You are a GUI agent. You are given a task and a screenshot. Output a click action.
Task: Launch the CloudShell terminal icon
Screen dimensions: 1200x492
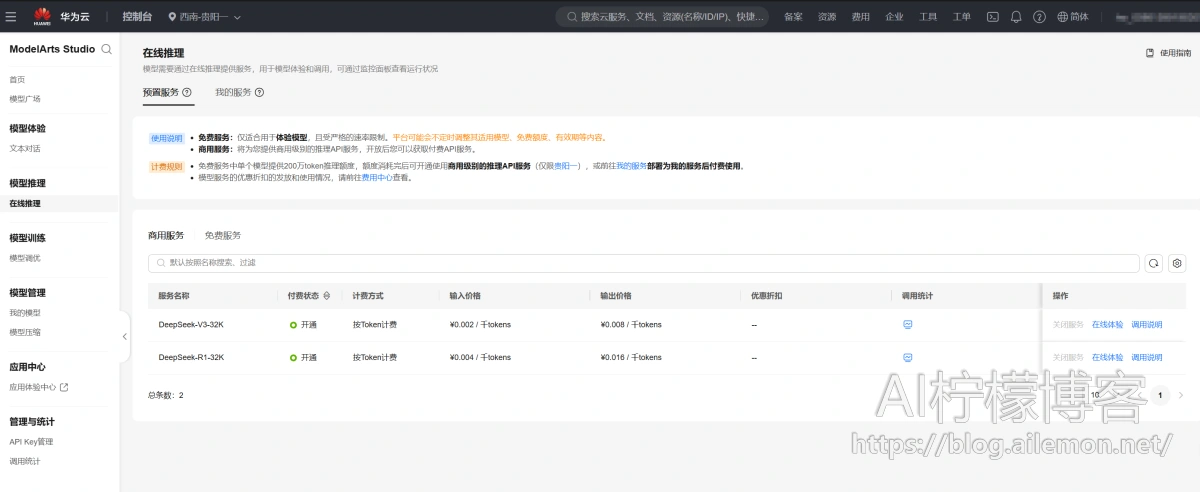(x=992, y=17)
